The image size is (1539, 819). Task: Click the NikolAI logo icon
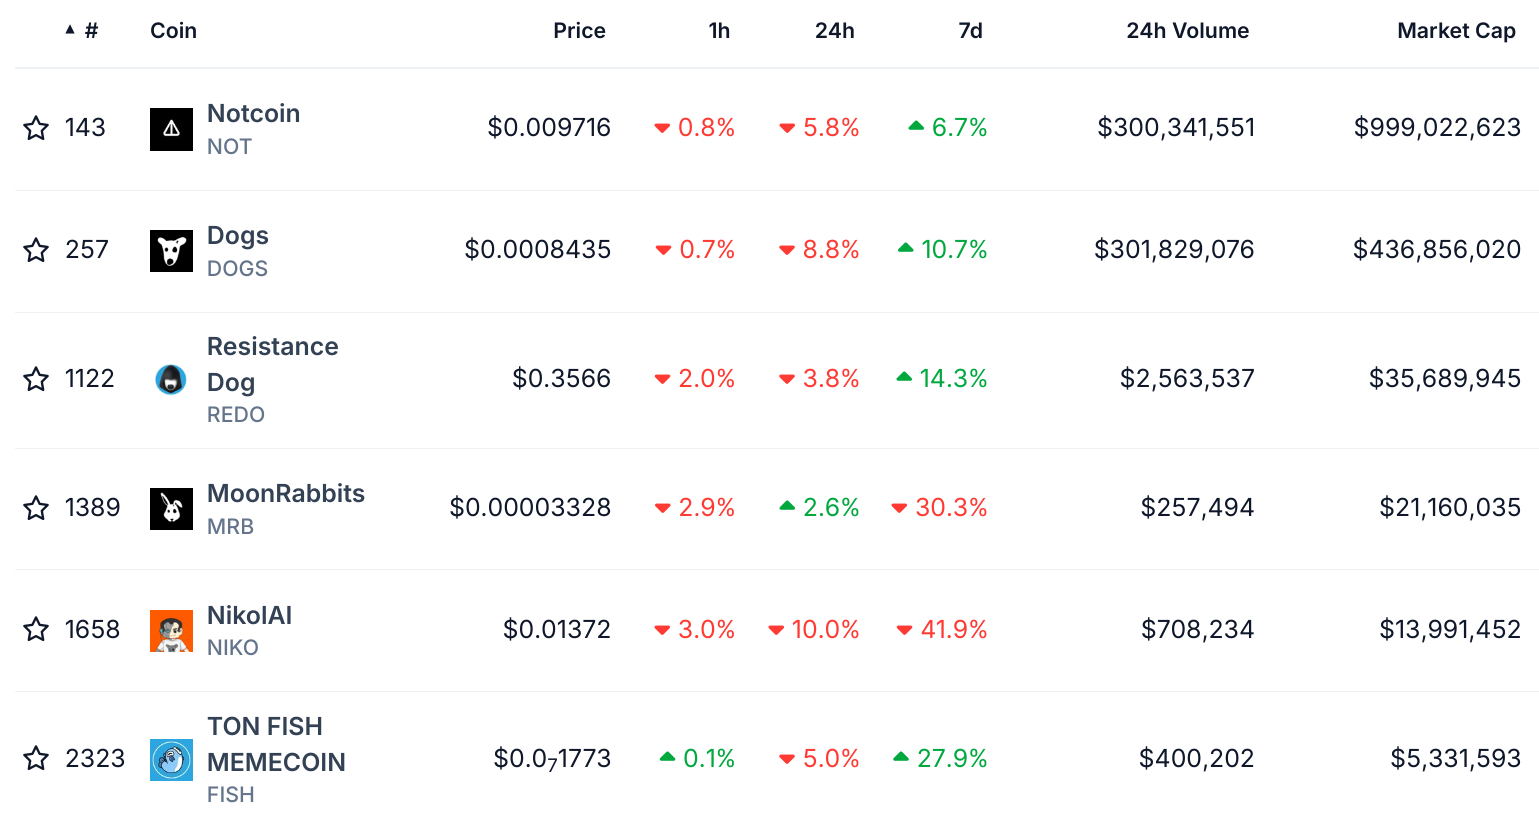(171, 630)
